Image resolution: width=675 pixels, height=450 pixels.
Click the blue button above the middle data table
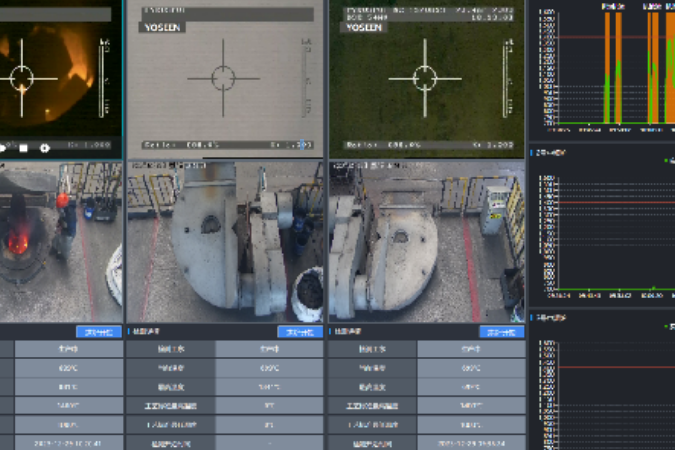click(x=300, y=331)
